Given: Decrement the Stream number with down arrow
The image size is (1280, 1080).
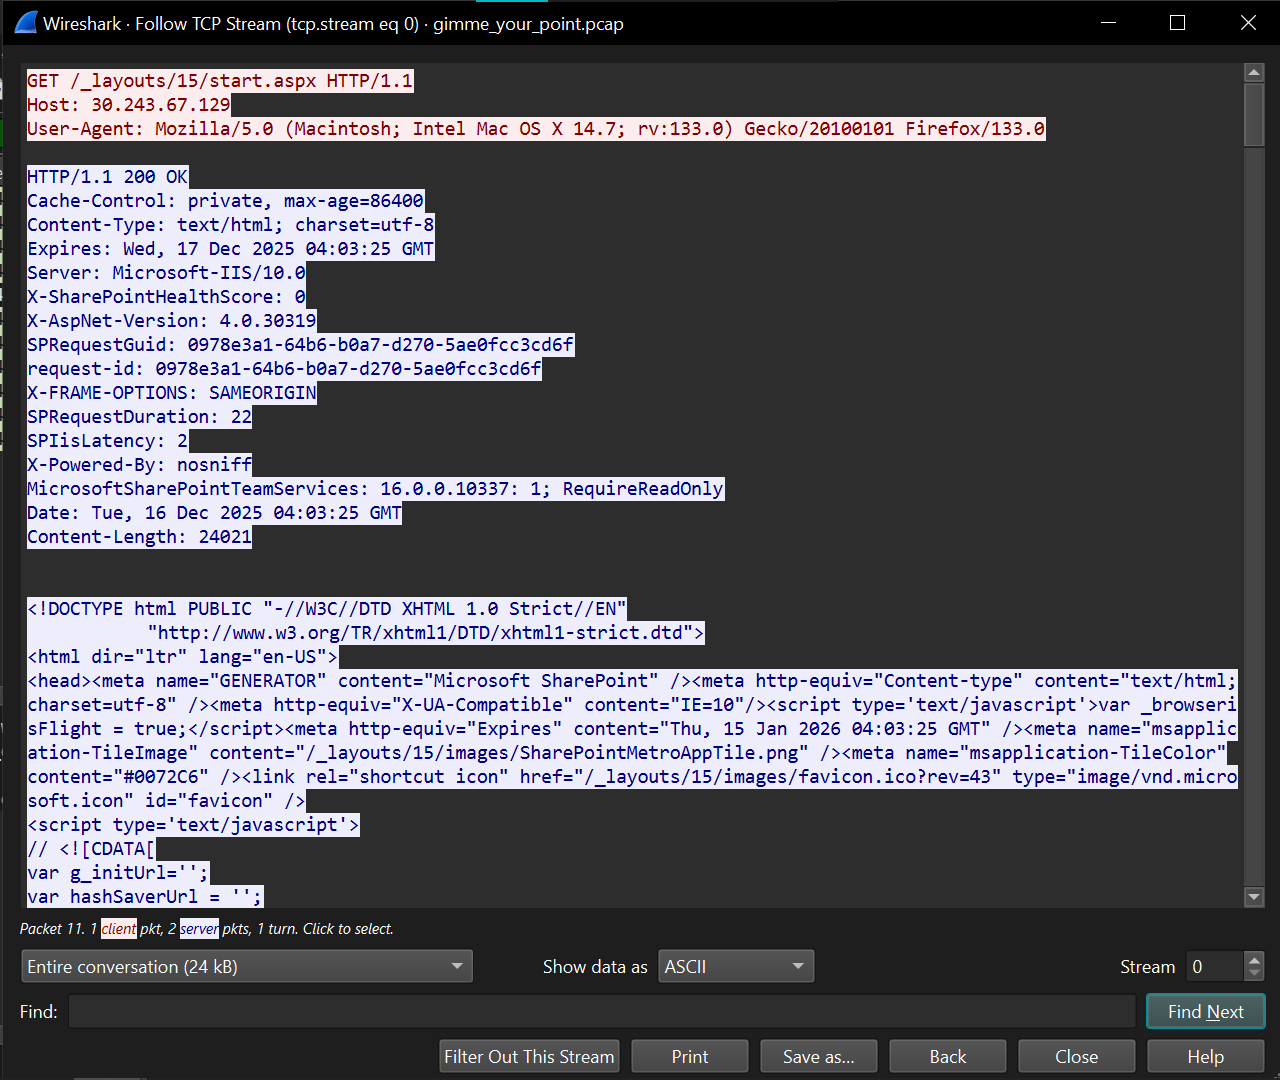Looking at the screenshot, I should click(1254, 974).
